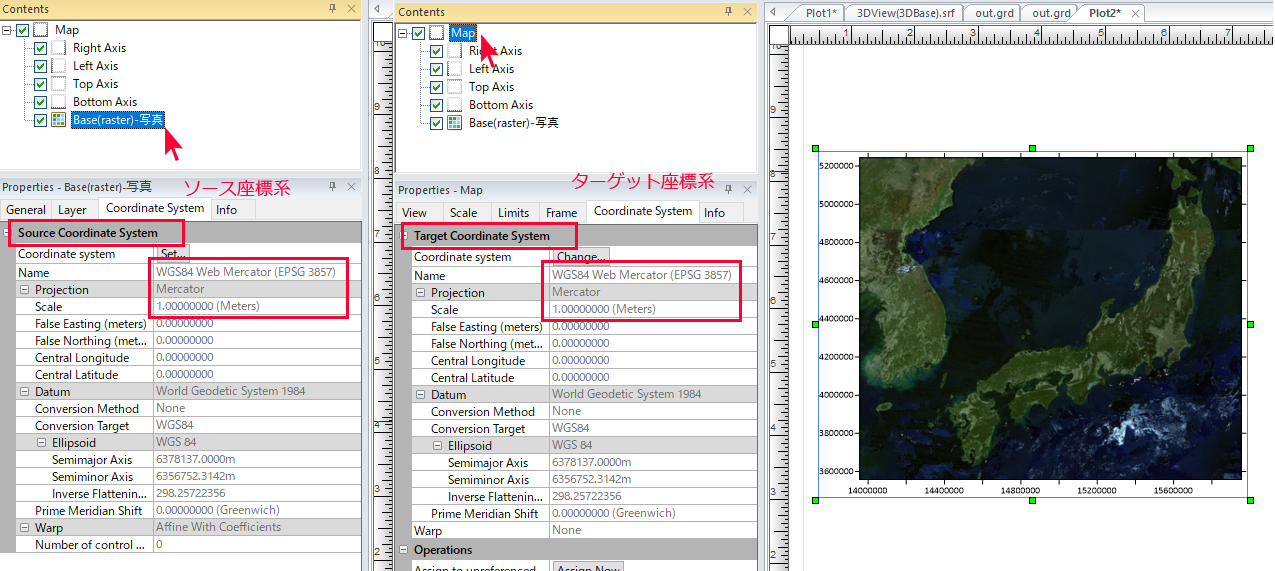Toggle Right Axis checkbox in the left Contents panel
Viewport: 1275px width, 571px height.
40,48
